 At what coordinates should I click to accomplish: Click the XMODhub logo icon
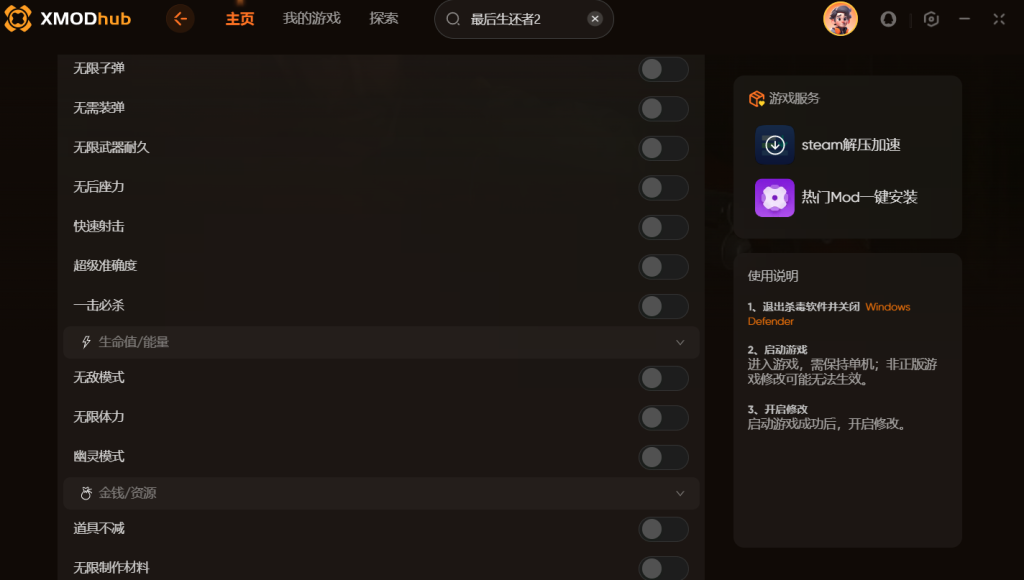click(18, 18)
